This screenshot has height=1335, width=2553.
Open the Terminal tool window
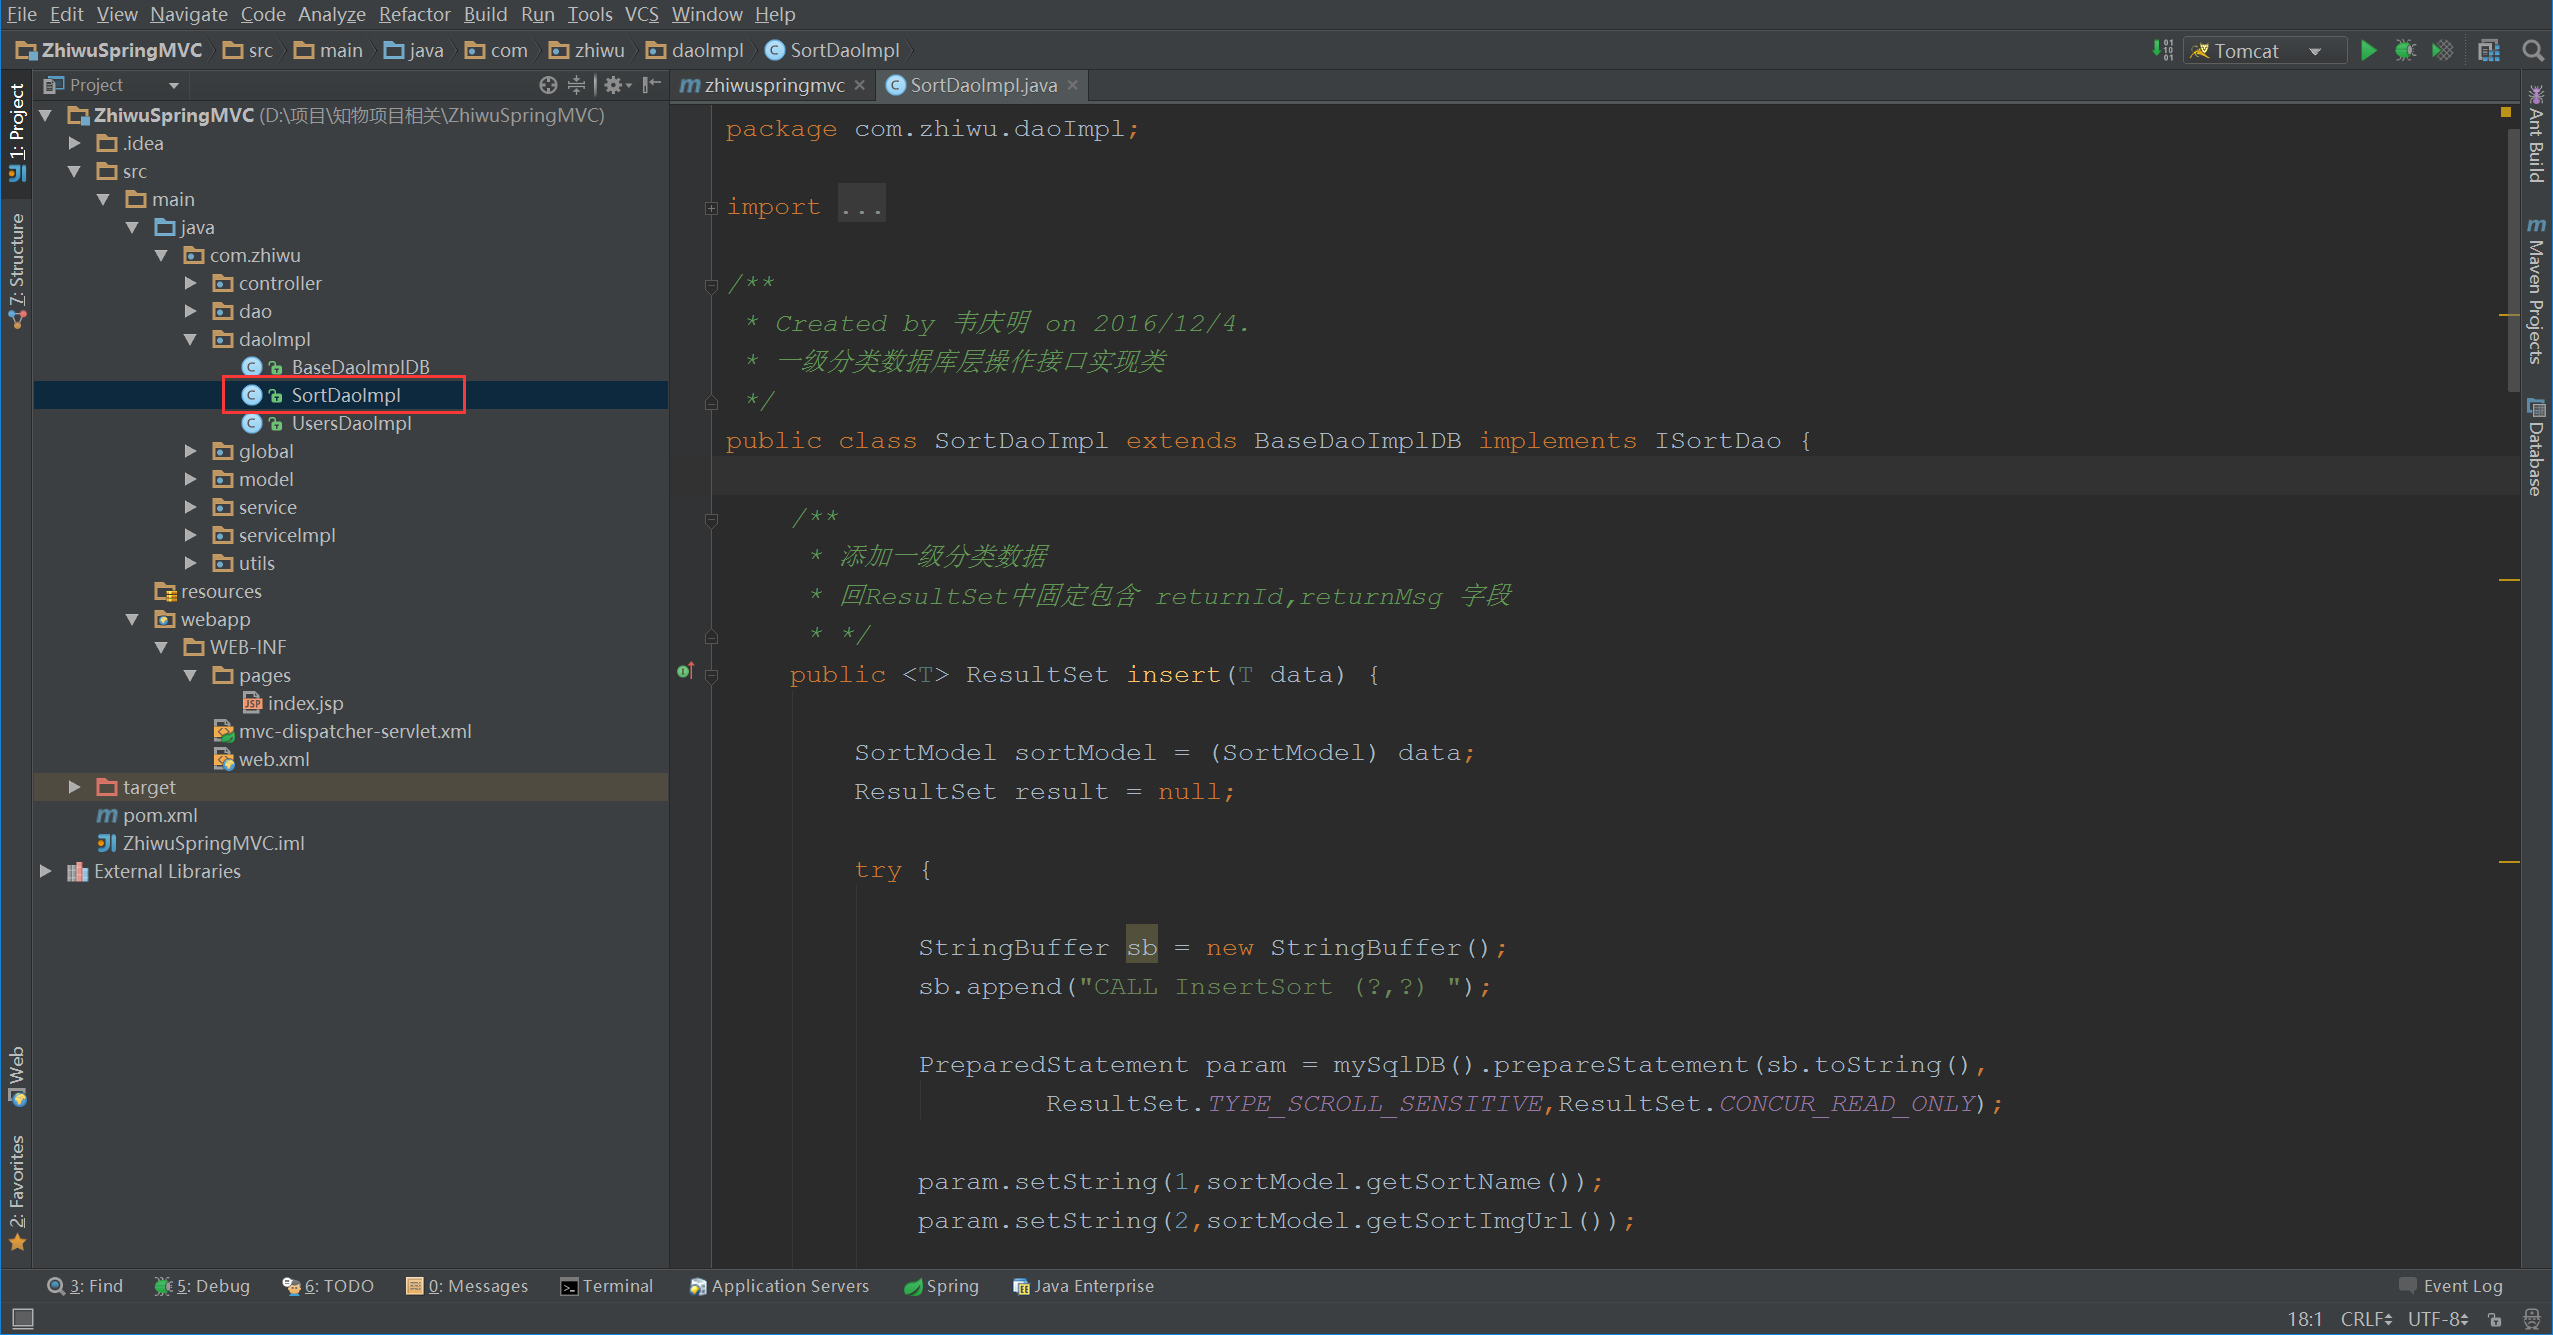[607, 1286]
